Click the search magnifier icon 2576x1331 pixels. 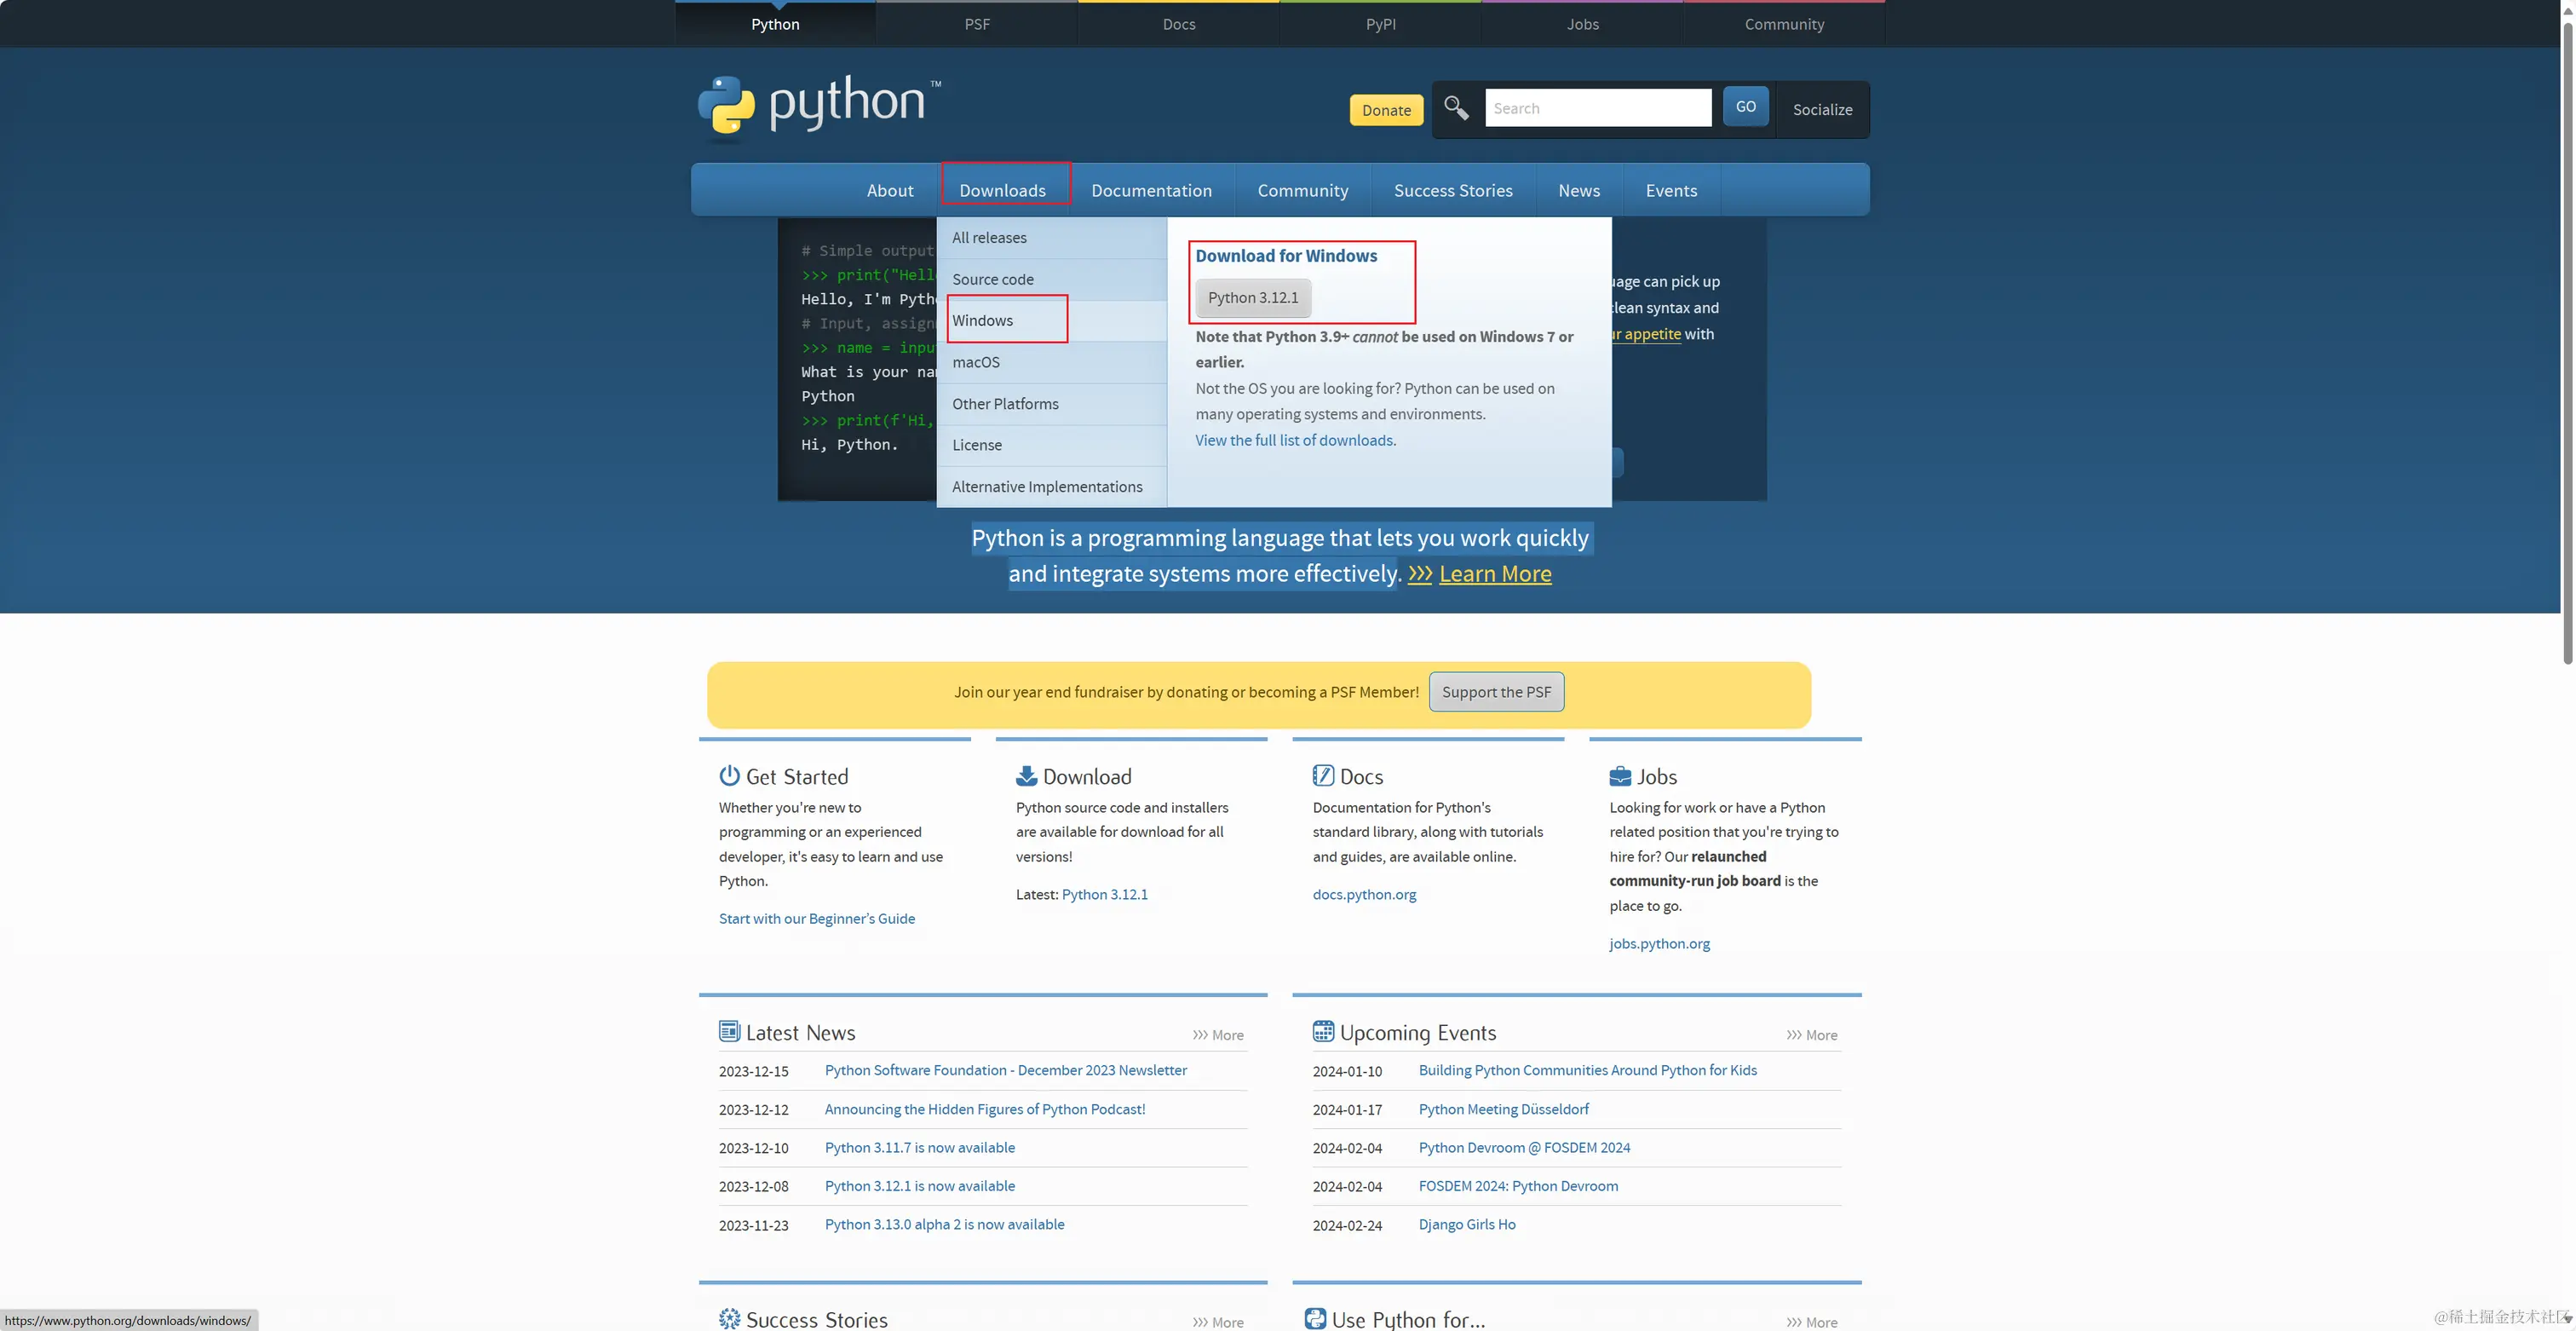coord(1456,108)
